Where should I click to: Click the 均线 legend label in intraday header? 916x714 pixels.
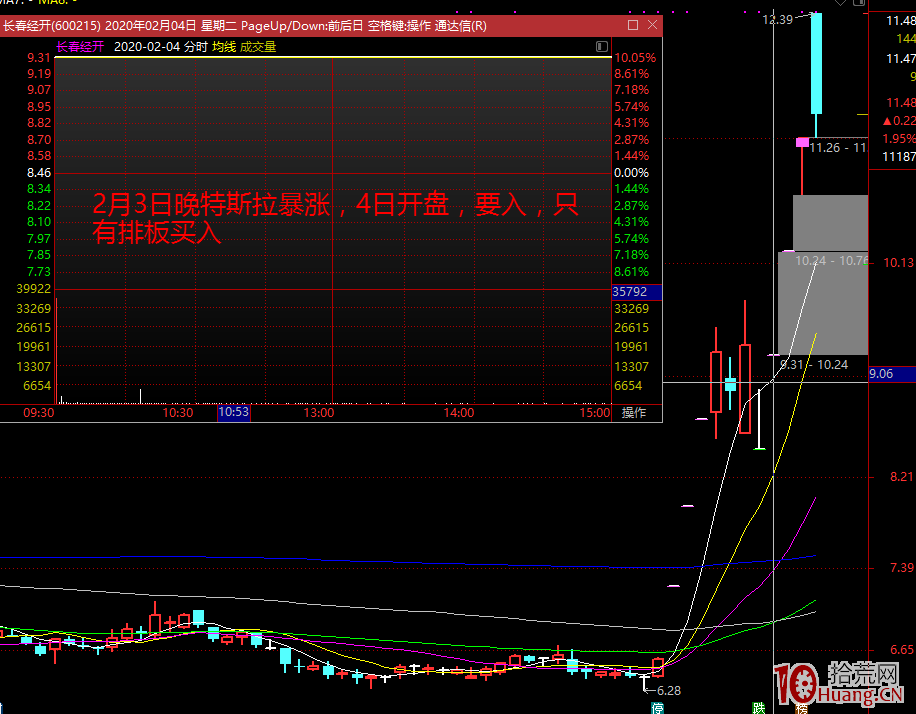[x=224, y=47]
